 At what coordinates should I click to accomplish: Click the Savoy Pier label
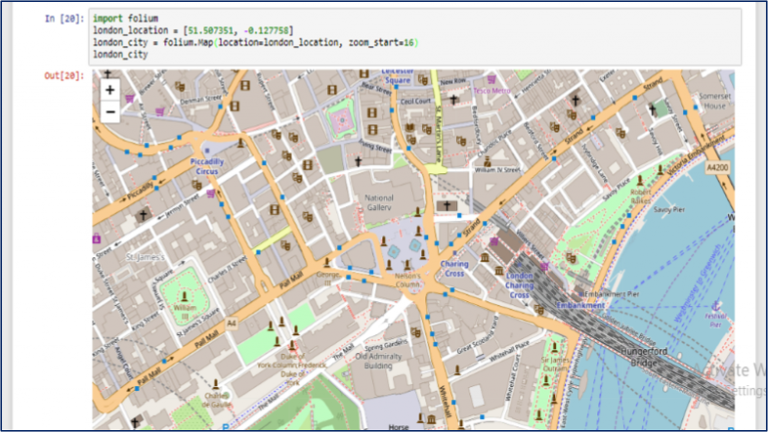pos(668,210)
